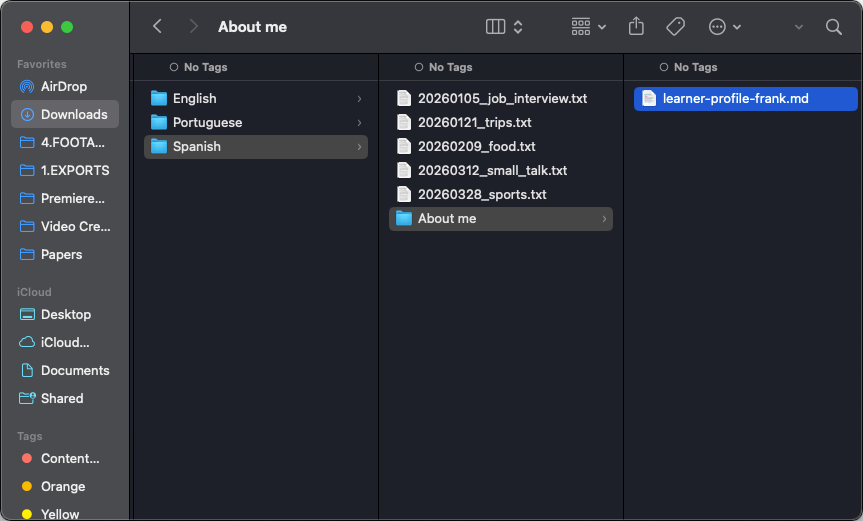863x521 pixels.
Task: Open the Shared sidebar location
Action: [x=61, y=398]
